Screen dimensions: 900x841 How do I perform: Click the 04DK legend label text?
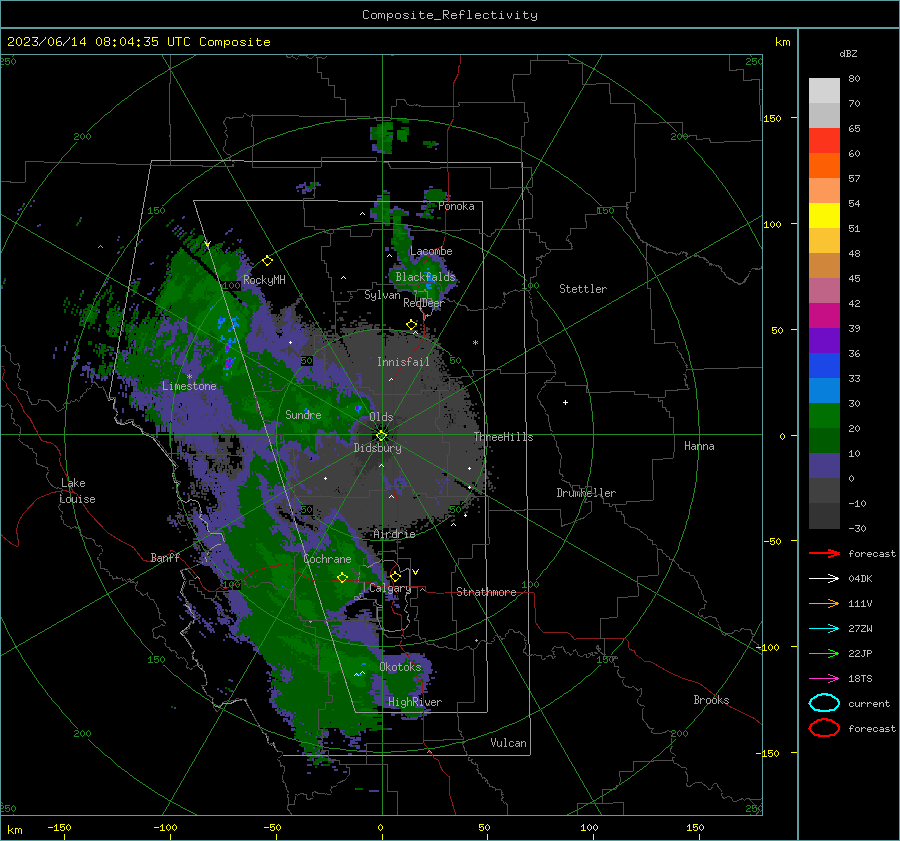pyautogui.click(x=860, y=579)
